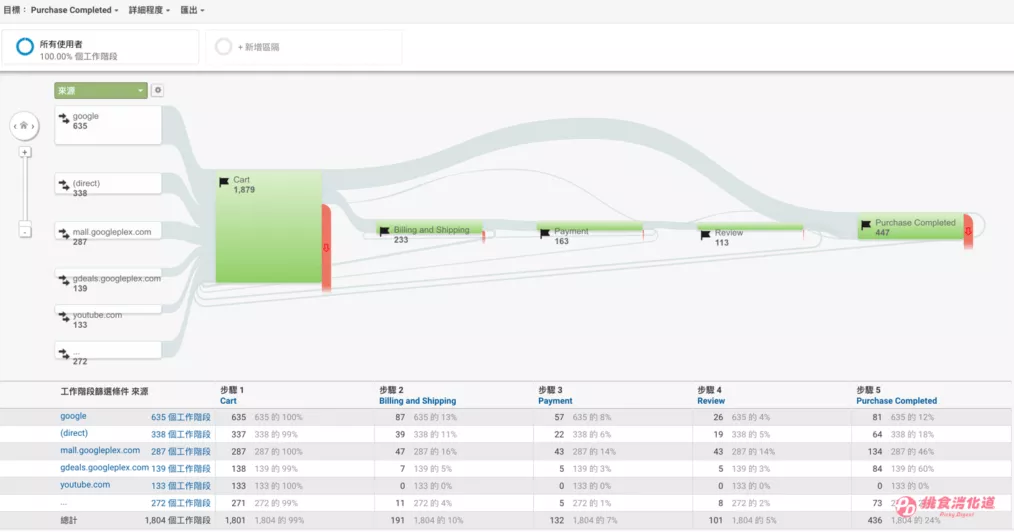Image resolution: width=1014 pixels, height=532 pixels.
Task: Click the '1,804 的 10%' total cell
Action: [x=438, y=520]
